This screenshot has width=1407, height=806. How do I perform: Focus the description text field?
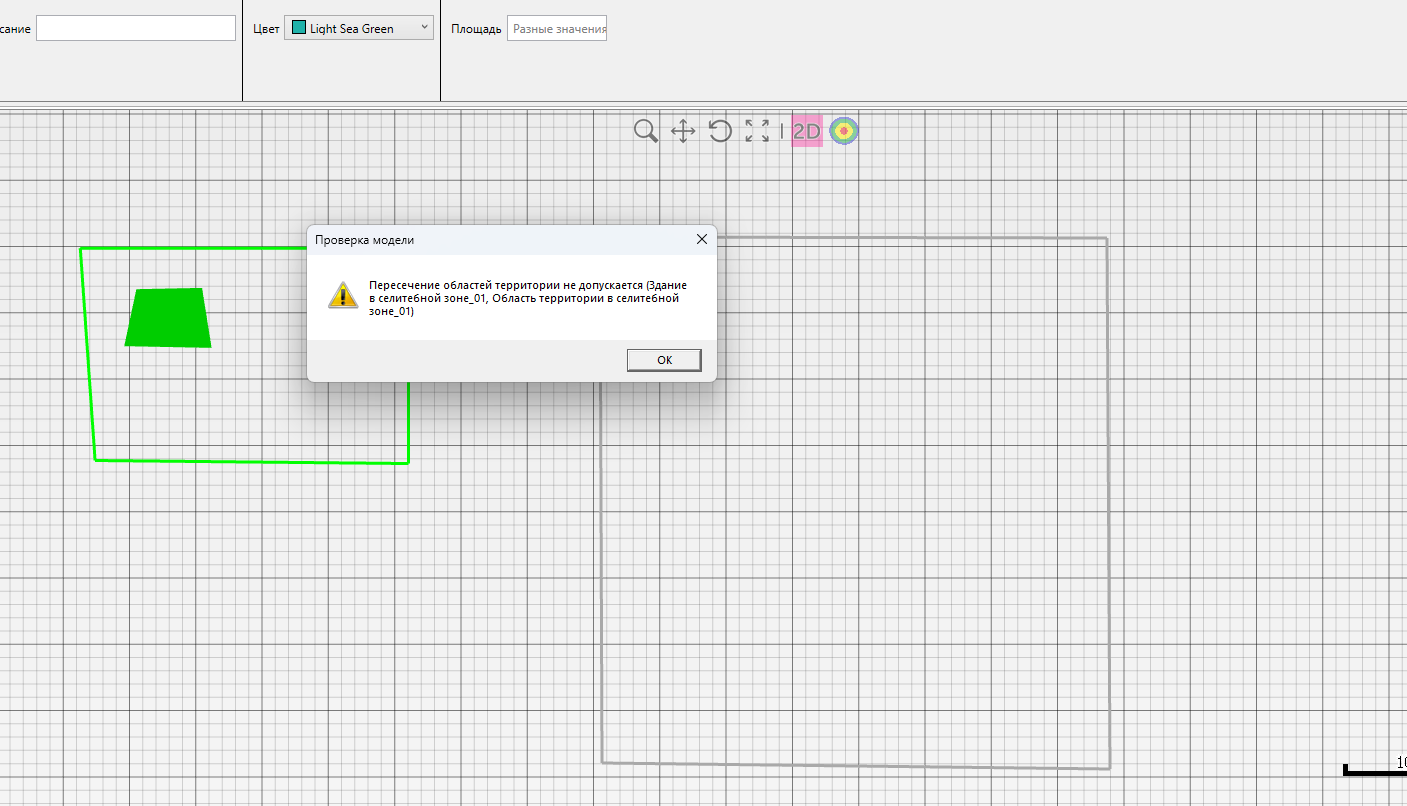(x=136, y=29)
